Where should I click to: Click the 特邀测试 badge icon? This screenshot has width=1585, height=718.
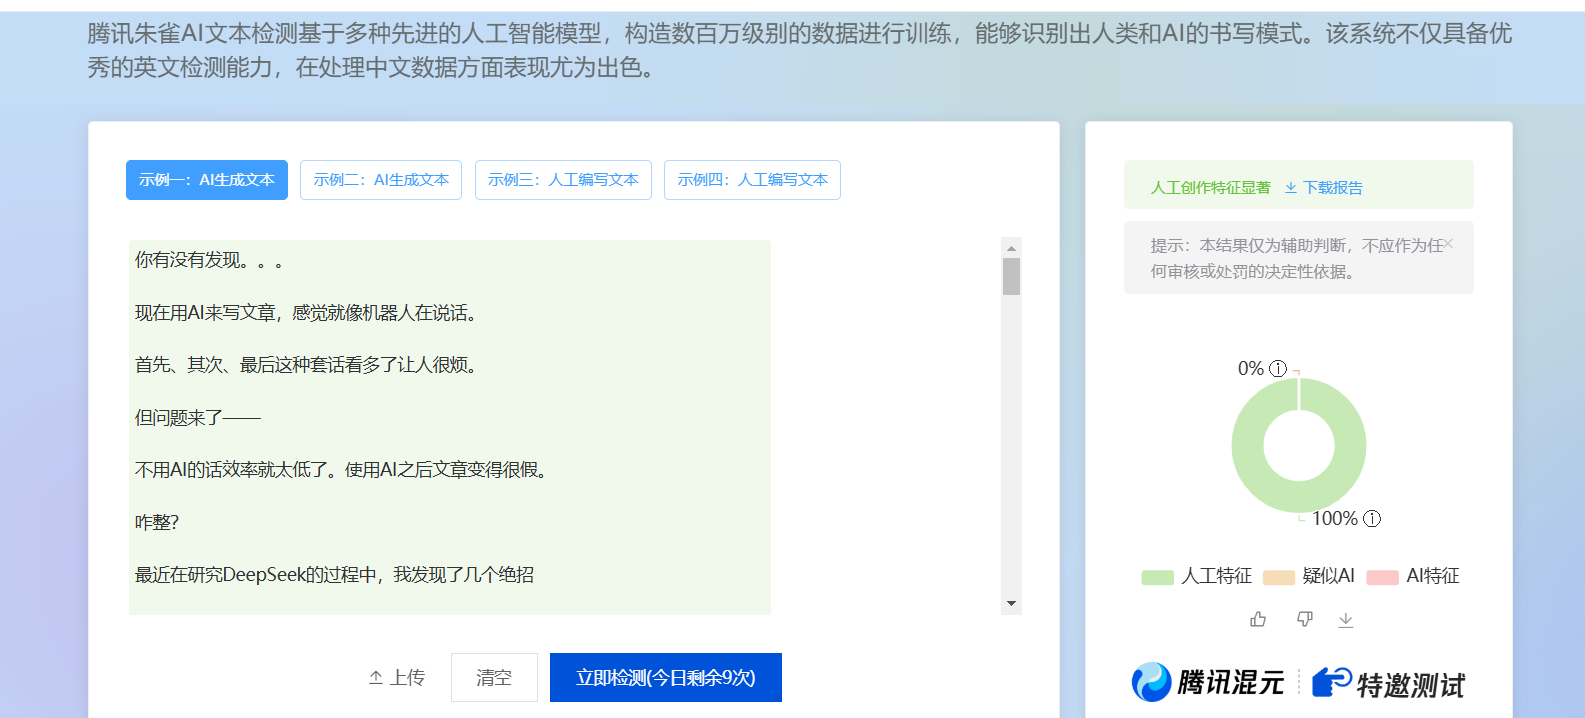coord(1332,682)
